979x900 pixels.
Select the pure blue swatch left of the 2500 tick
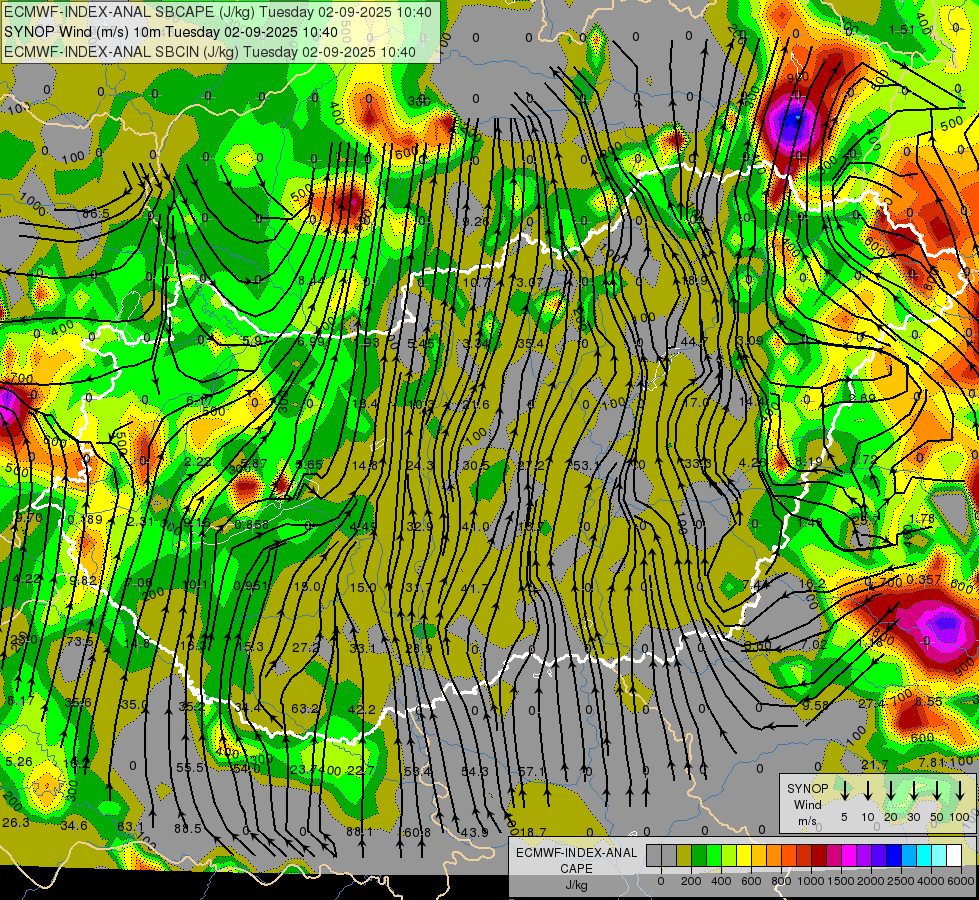(894, 855)
